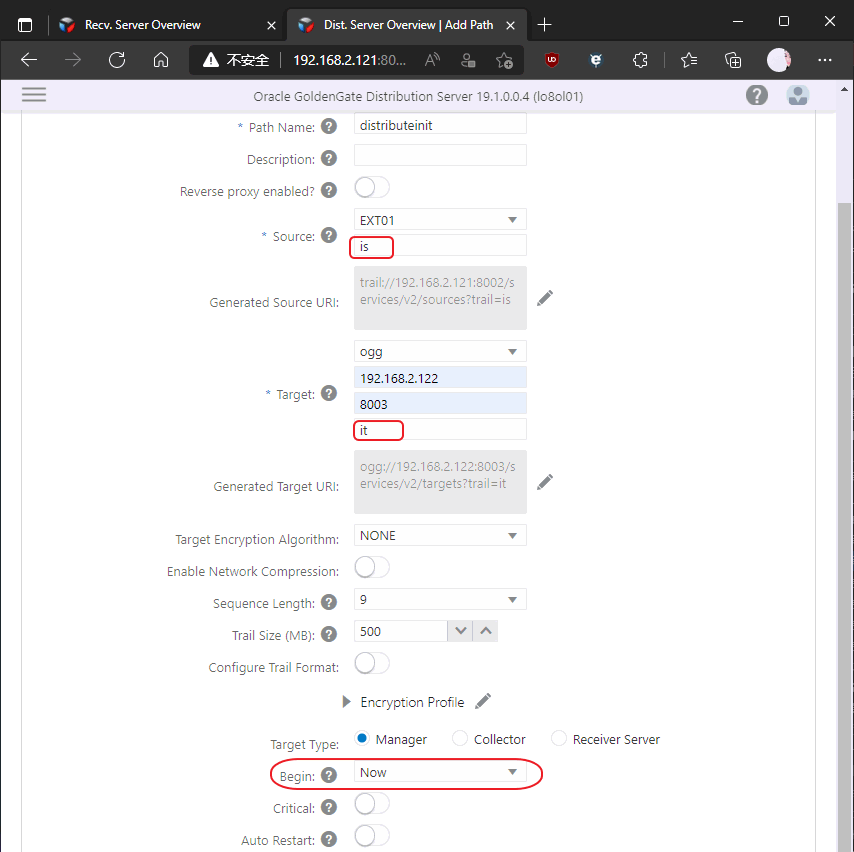This screenshot has height=852, width=854.
Task: Open the user account icon in the header
Action: (x=798, y=95)
